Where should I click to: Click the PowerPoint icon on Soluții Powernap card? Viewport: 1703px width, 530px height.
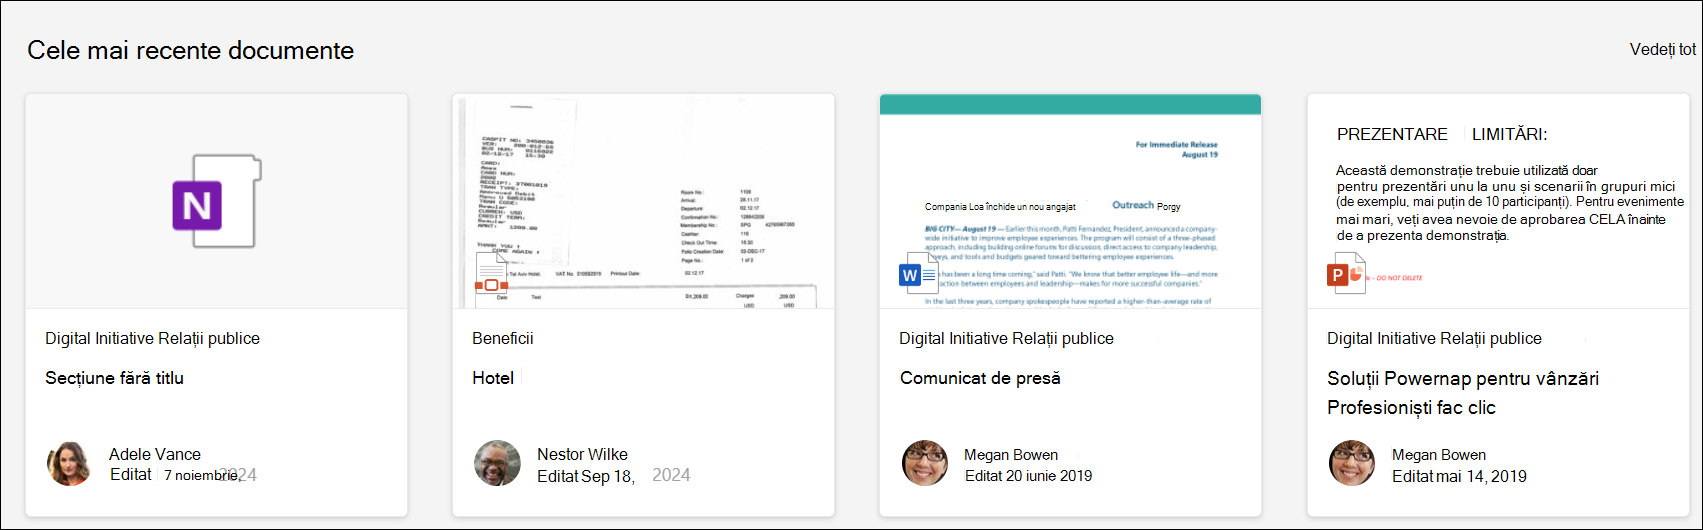click(1346, 273)
